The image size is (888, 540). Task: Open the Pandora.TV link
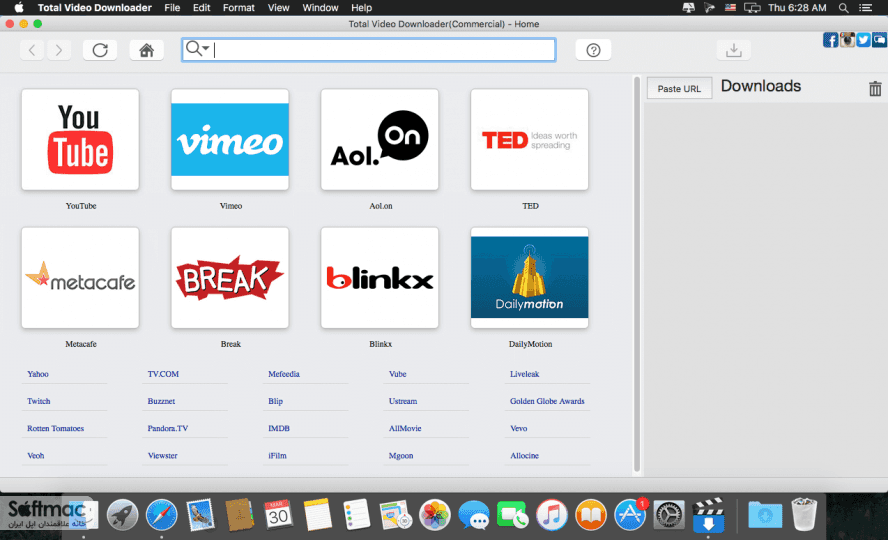tap(168, 428)
